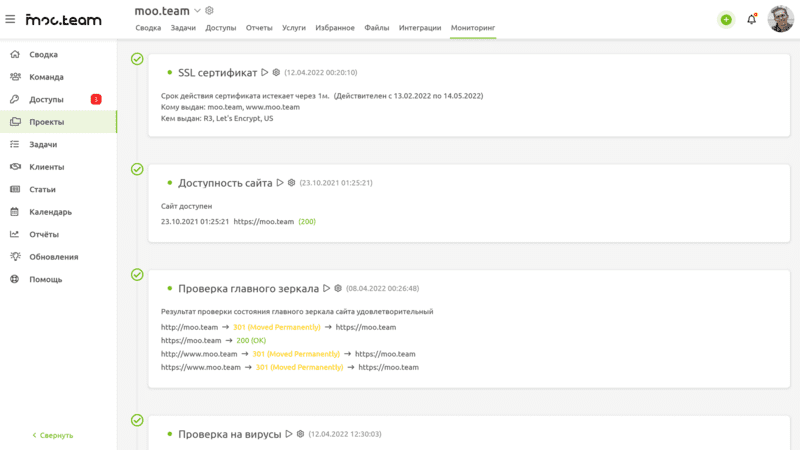
Task: Click the Доступы key icon in sidebar
Action: tap(15, 99)
